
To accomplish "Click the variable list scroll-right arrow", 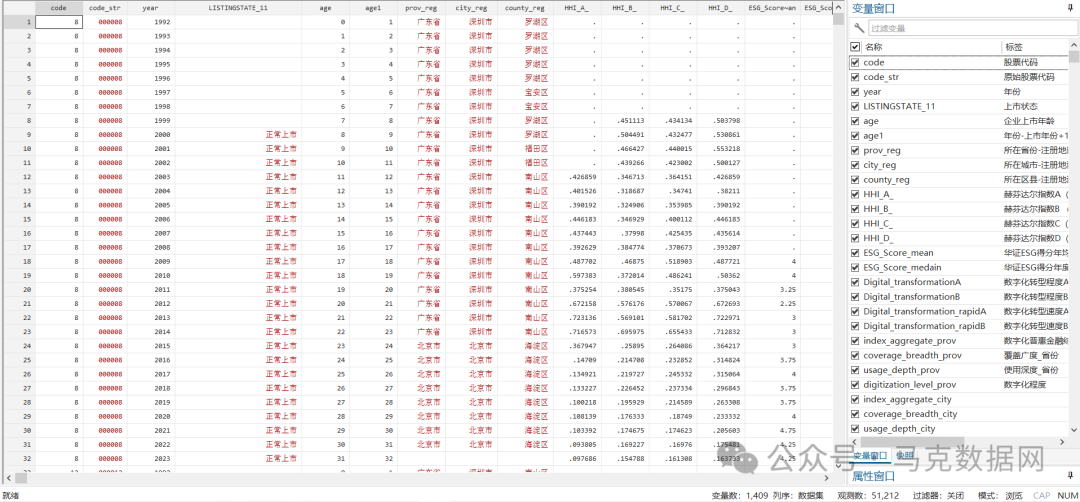I will click(1064, 441).
